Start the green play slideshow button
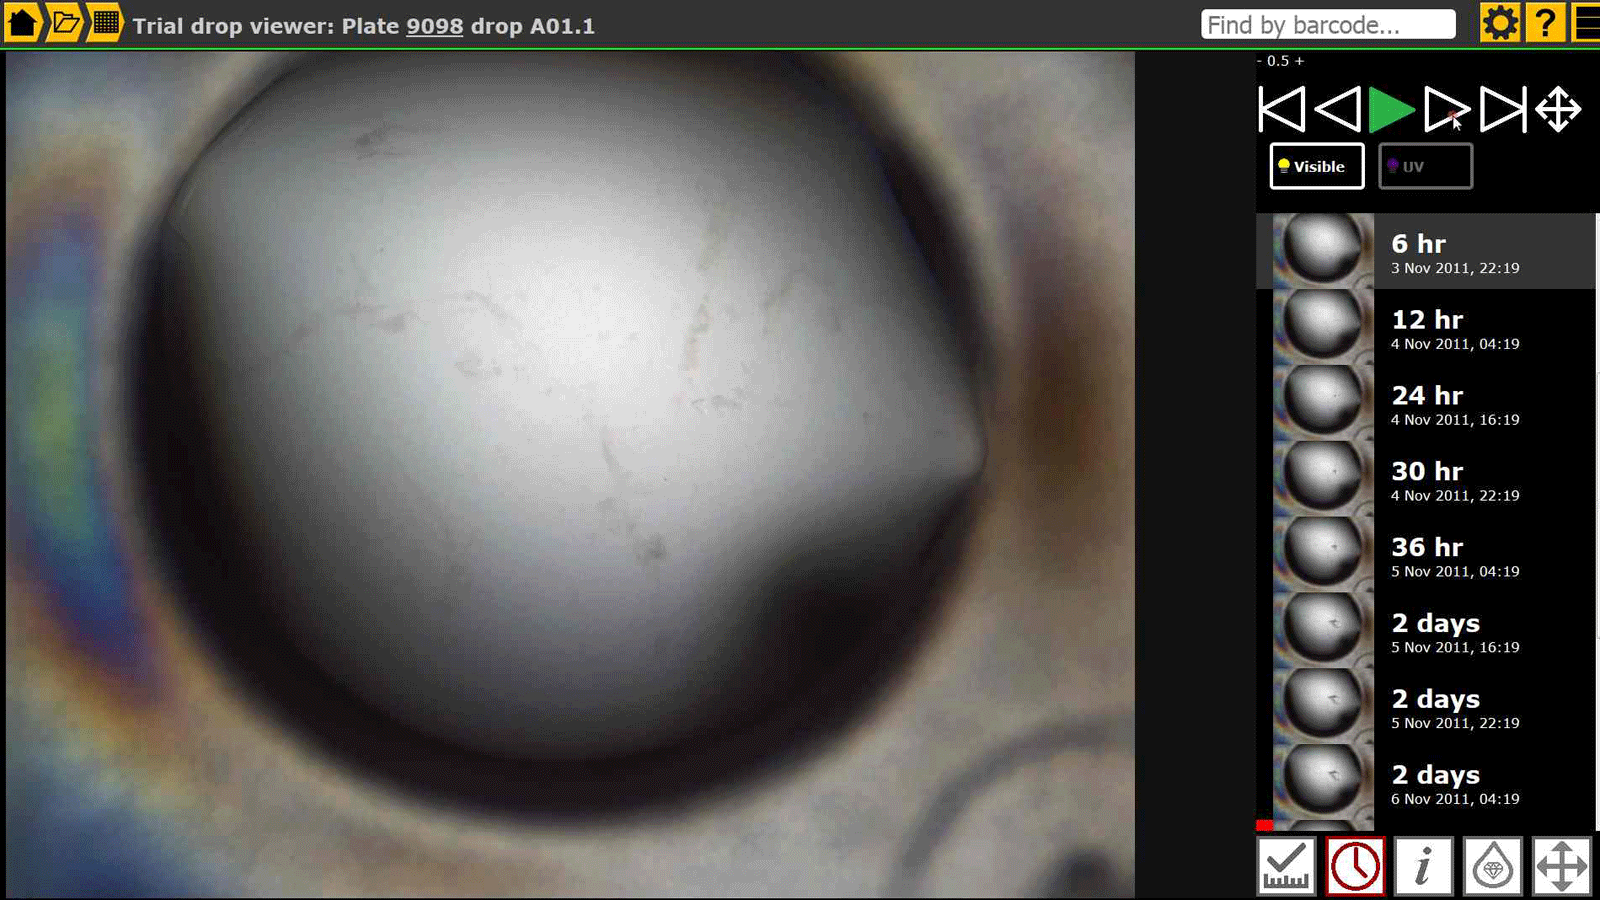This screenshot has height=900, width=1600. tap(1391, 109)
